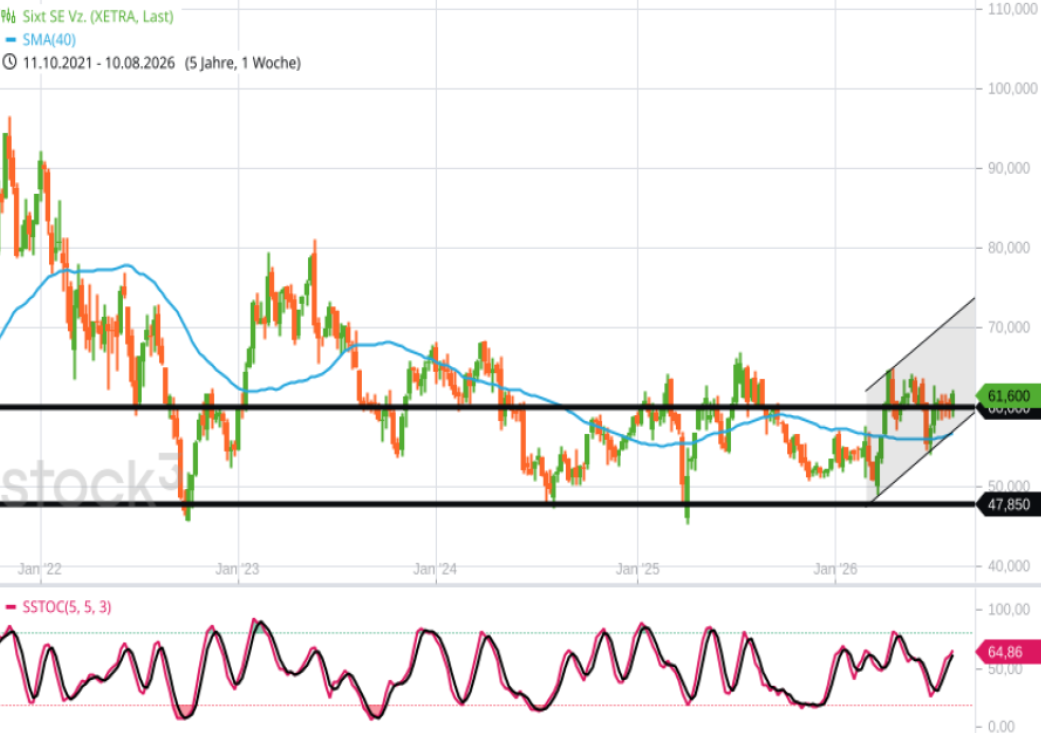This screenshot has height=733, width=1041.
Task: Click the pink SSTOC legend marker
Action: (x=10, y=607)
